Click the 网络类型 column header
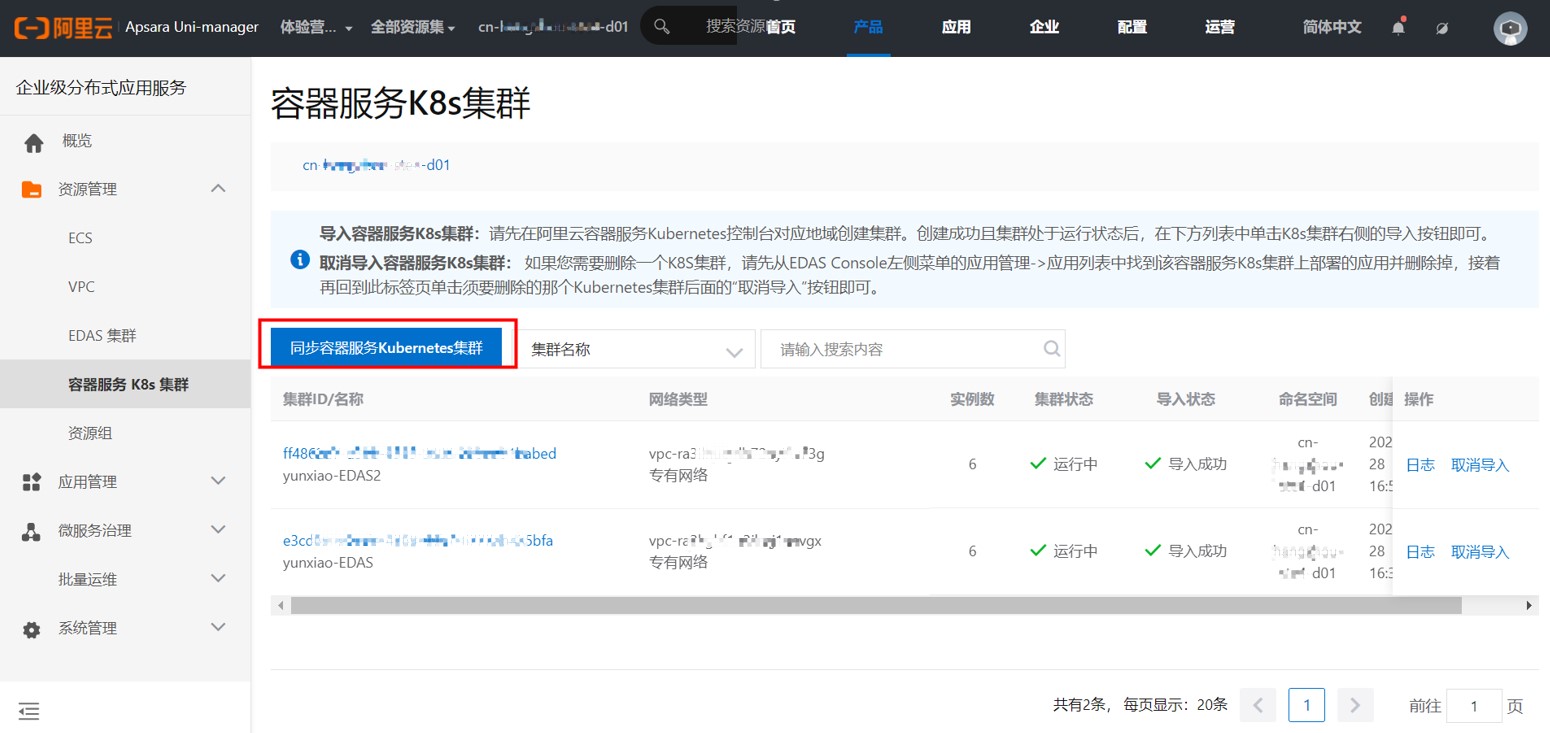 point(679,400)
